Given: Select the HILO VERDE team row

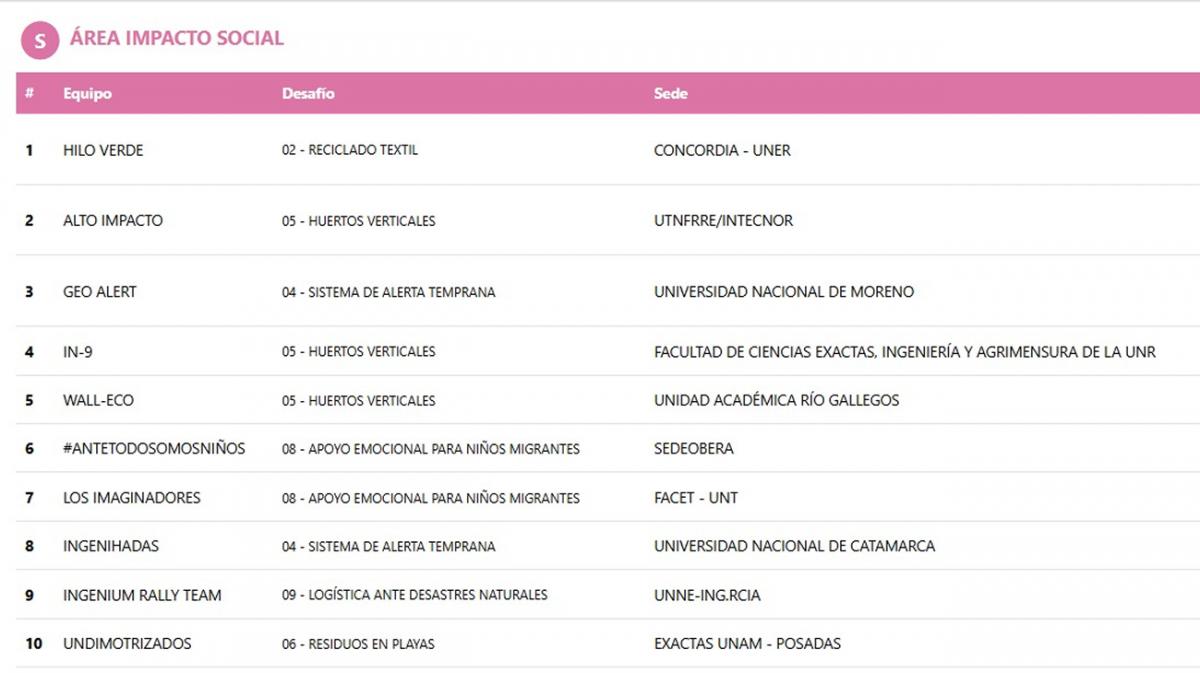Looking at the screenshot, I should coord(103,151).
